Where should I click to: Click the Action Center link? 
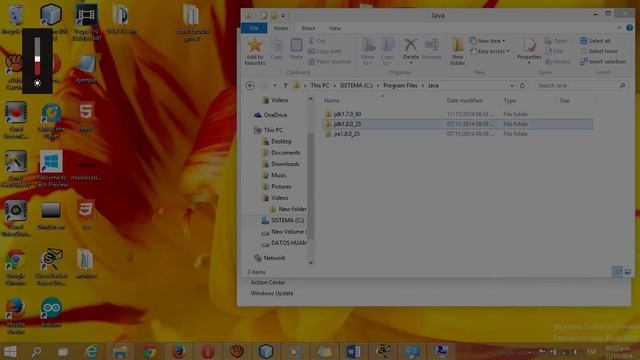pyautogui.click(x=268, y=282)
